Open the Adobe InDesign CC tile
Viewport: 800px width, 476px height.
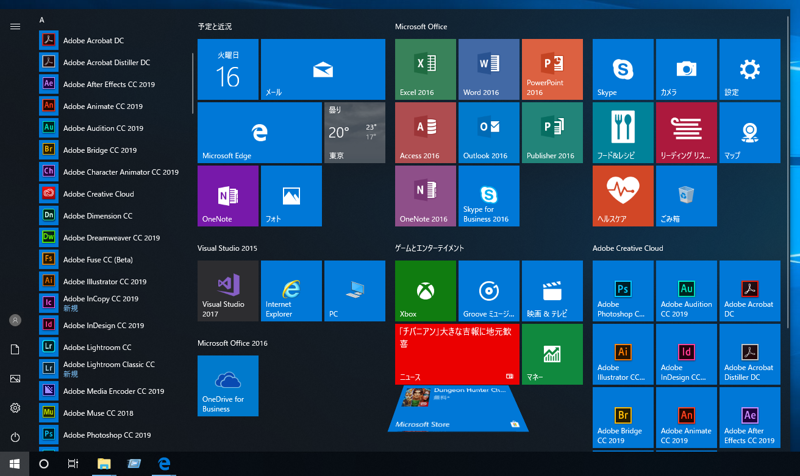686,354
